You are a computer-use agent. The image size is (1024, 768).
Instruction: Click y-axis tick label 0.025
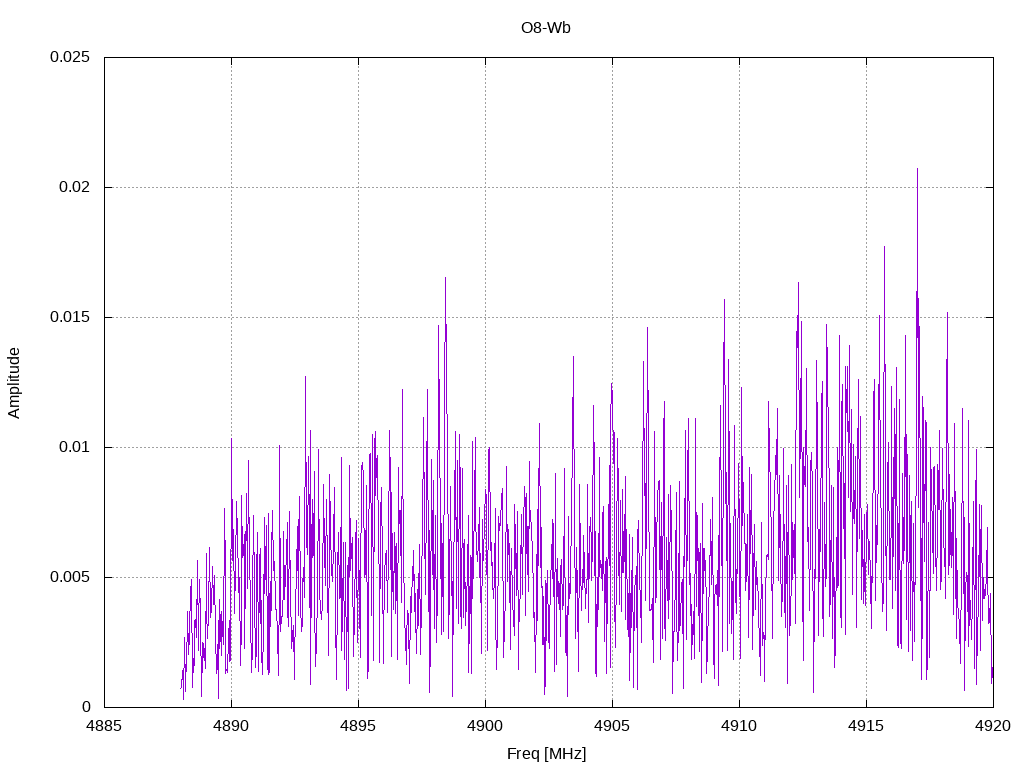[70, 57]
